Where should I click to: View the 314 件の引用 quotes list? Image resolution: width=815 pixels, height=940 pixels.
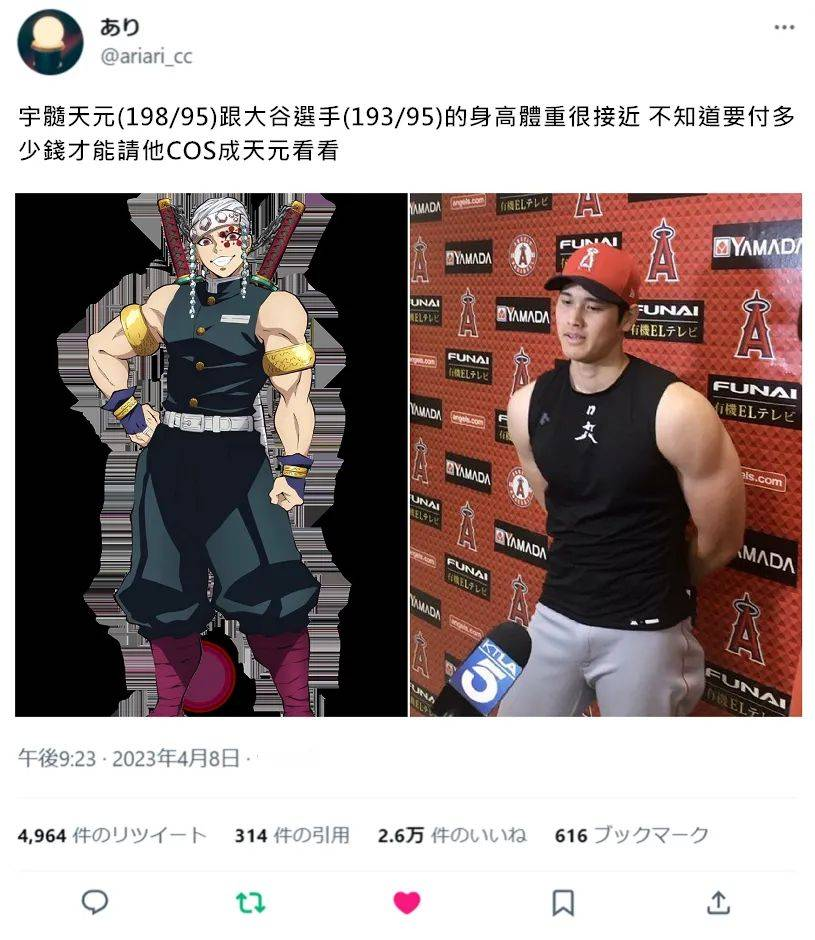[292, 835]
